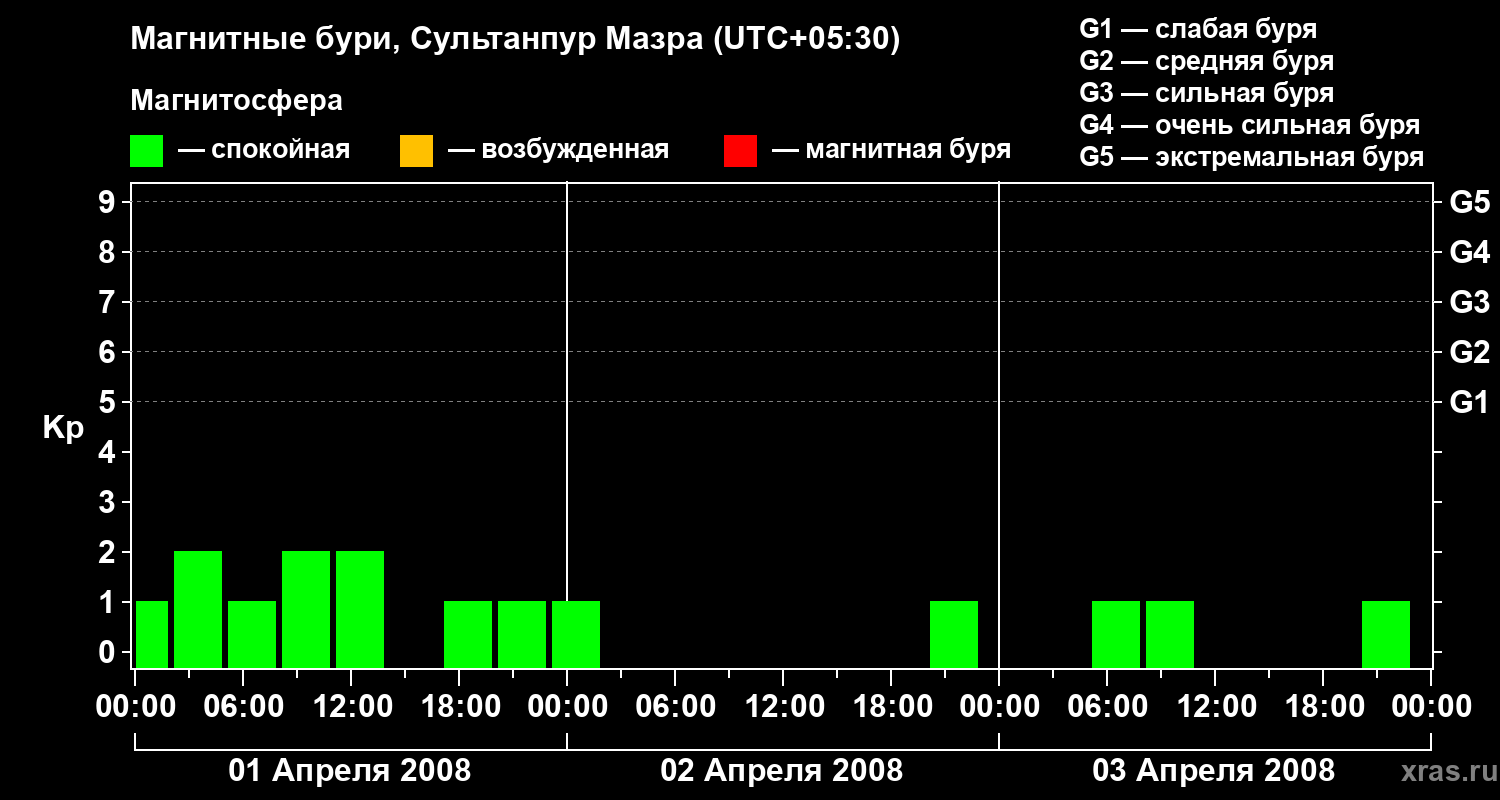Viewport: 1500px width, 800px height.
Task: Click the '12:00' time label under 01 April
Action: click(x=351, y=707)
